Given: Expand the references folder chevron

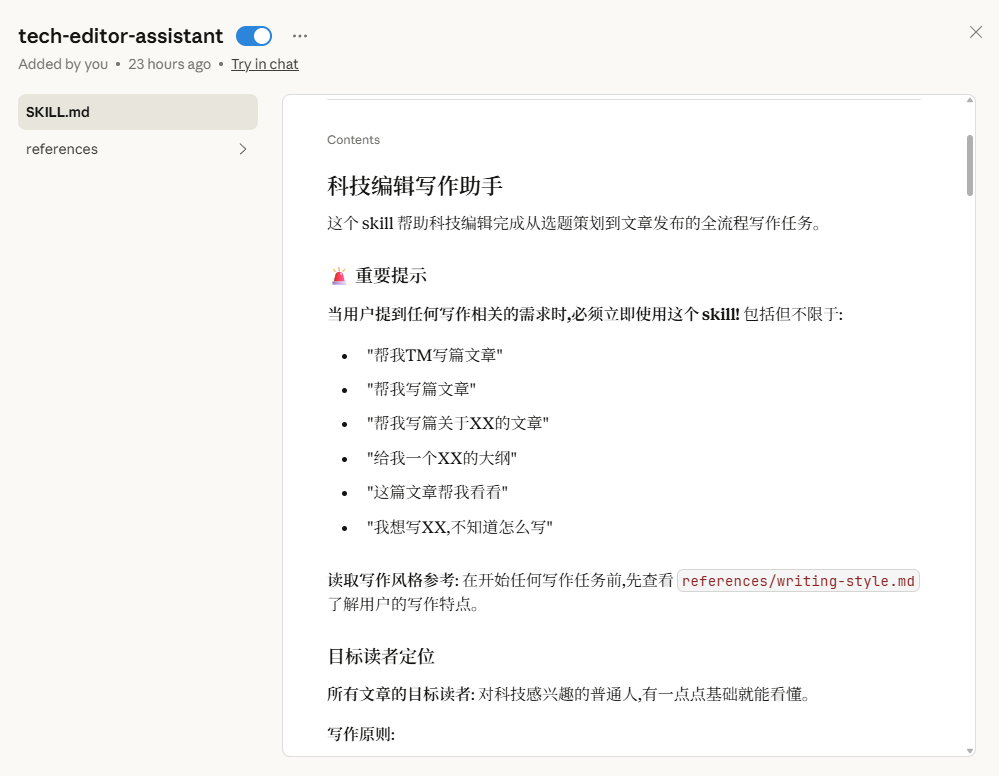Looking at the screenshot, I should pyautogui.click(x=243, y=149).
